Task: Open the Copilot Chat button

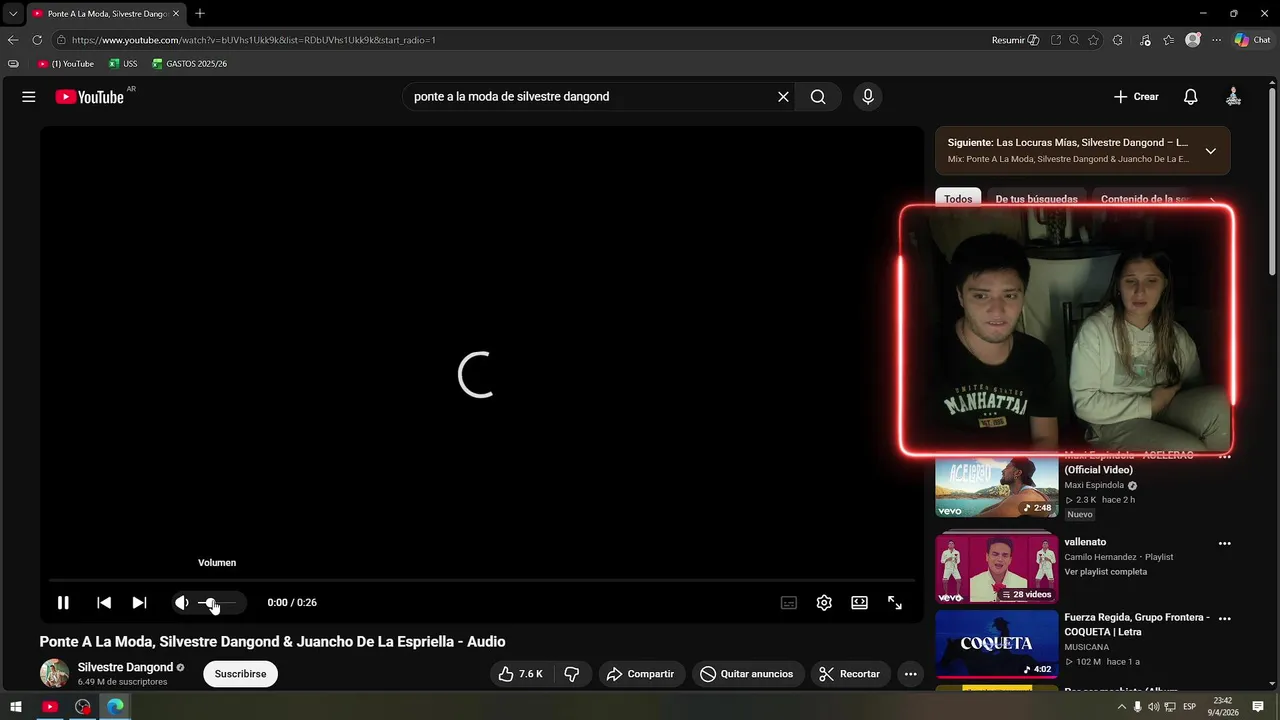Action: [x=1252, y=40]
